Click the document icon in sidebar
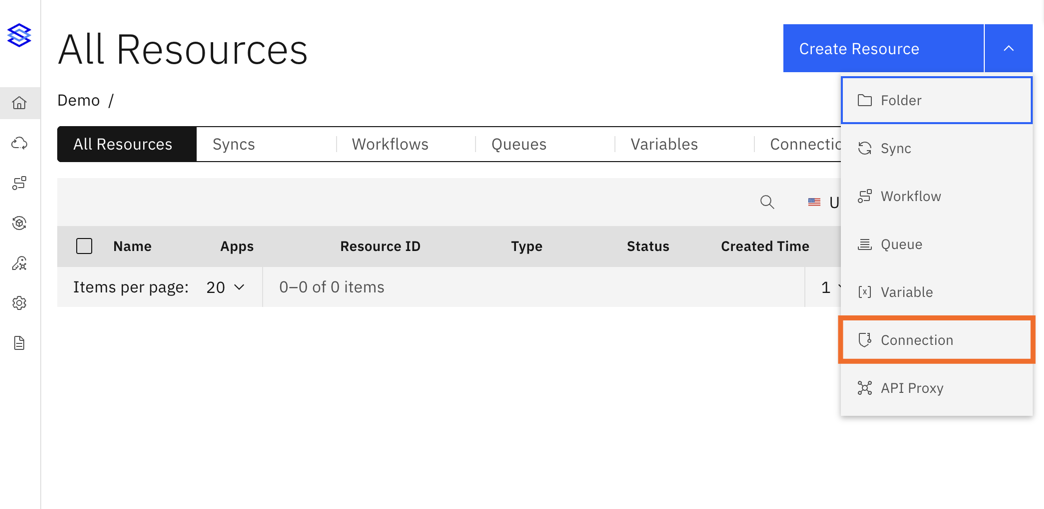1044x509 pixels. [19, 343]
